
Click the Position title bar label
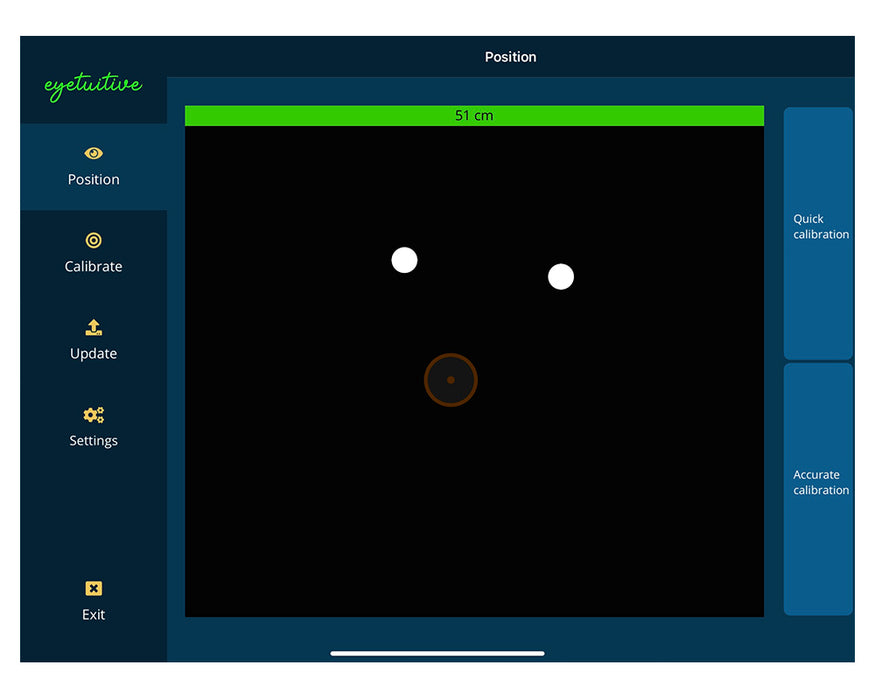click(511, 57)
